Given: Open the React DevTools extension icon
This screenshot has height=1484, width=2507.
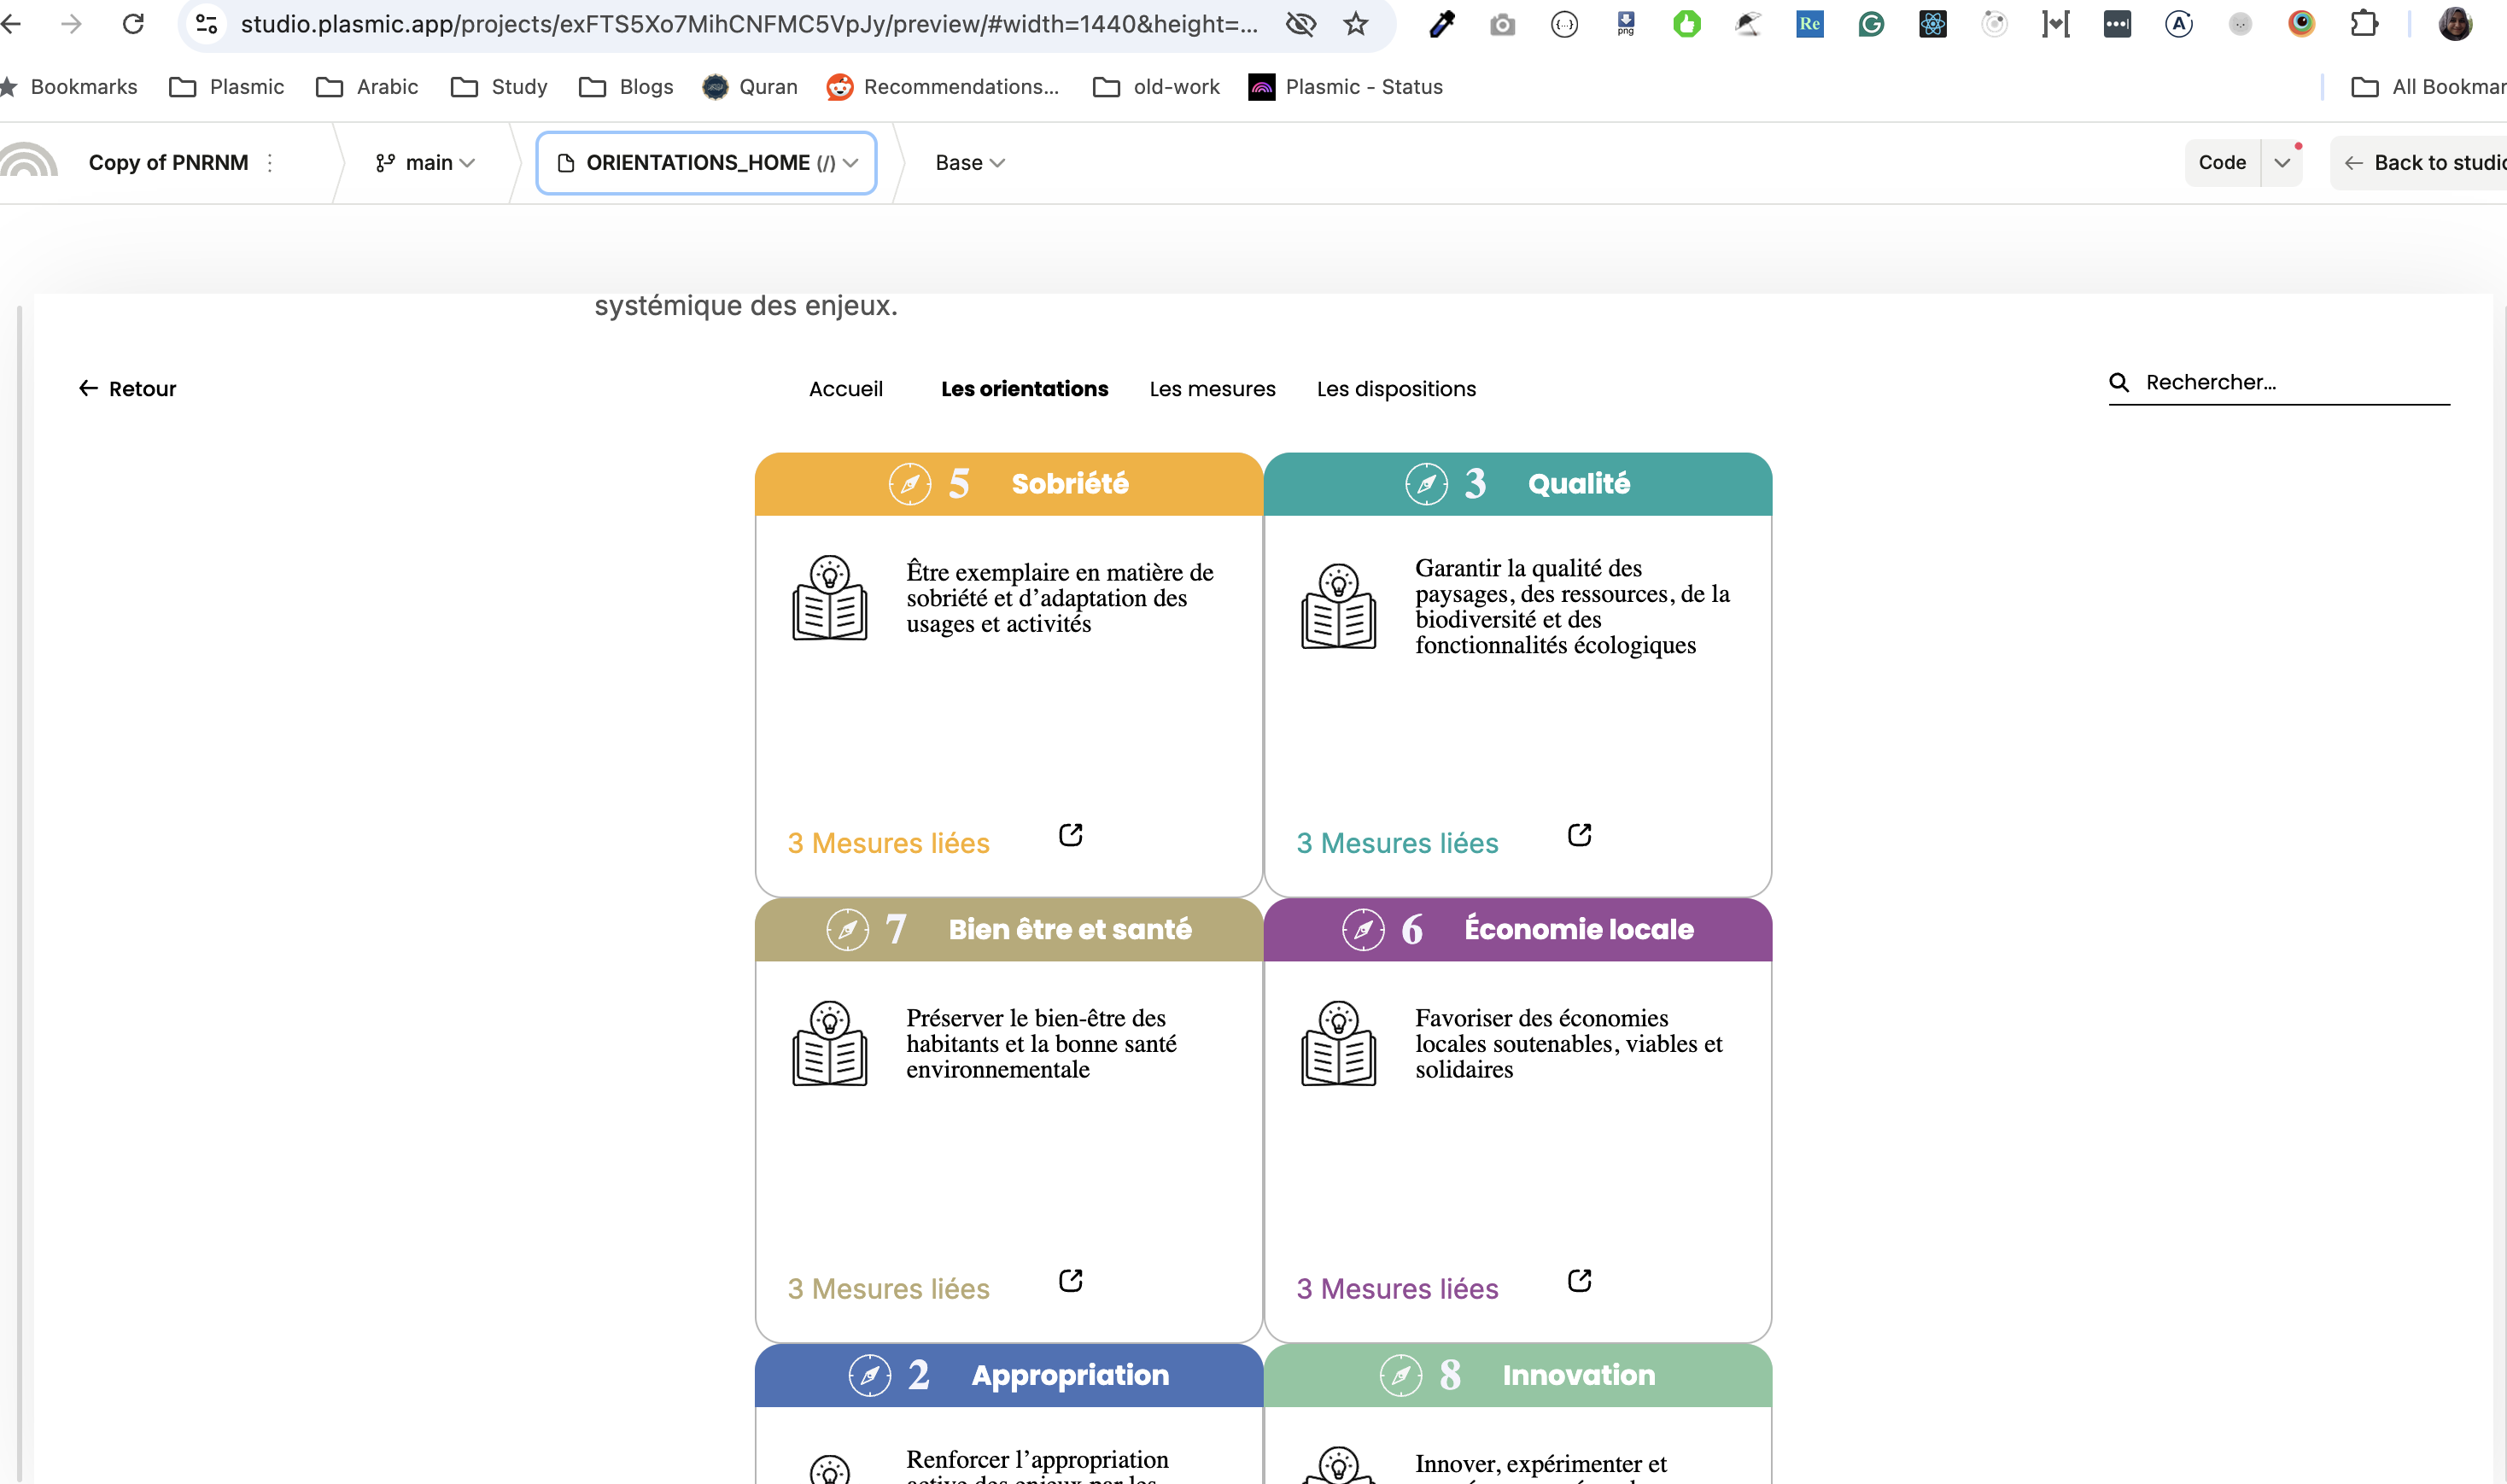Looking at the screenshot, I should 1933,23.
